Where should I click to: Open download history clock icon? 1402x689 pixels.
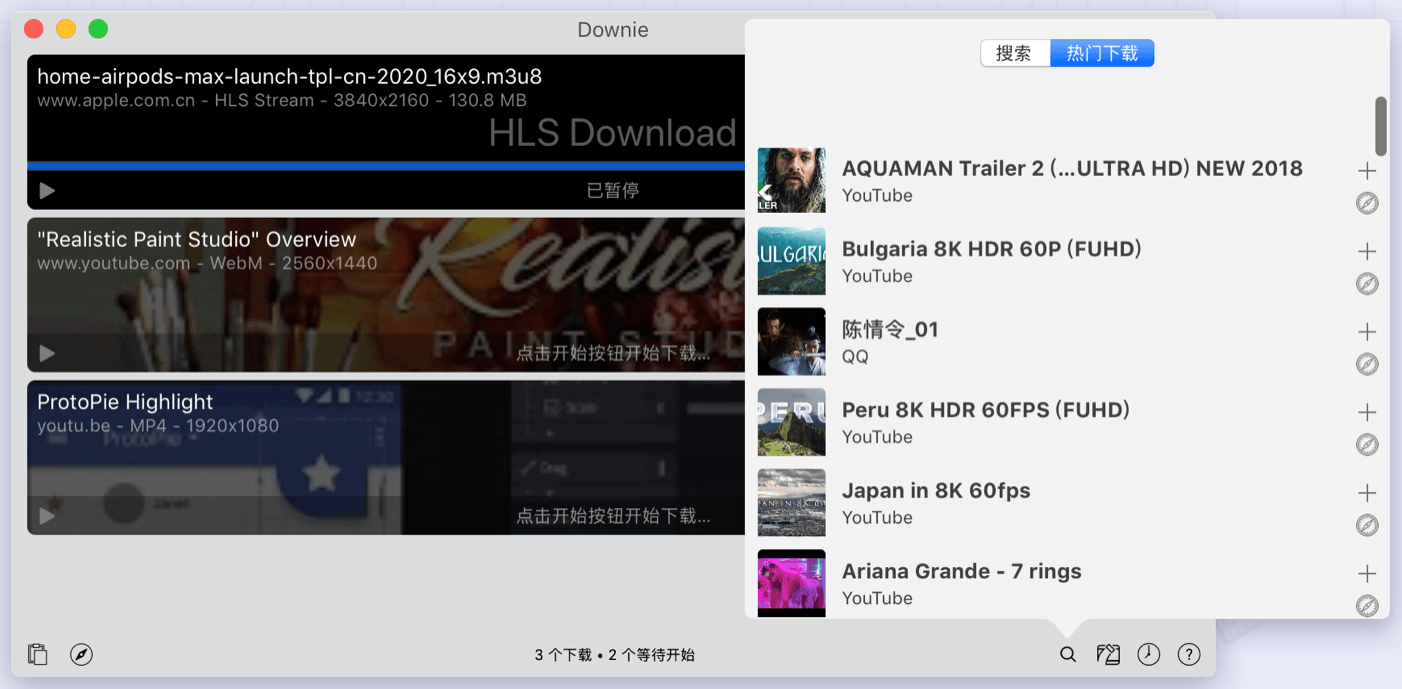(1149, 655)
